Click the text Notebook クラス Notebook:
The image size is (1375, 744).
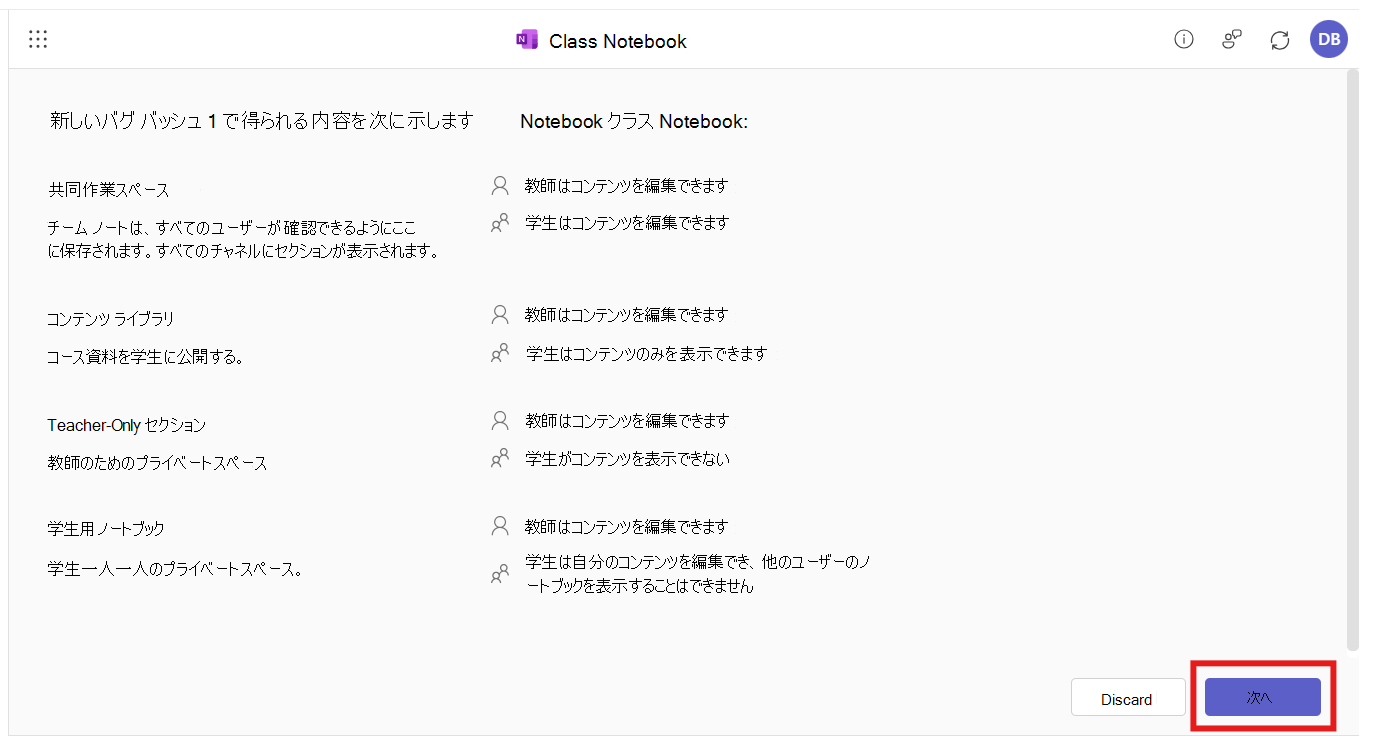pos(634,121)
